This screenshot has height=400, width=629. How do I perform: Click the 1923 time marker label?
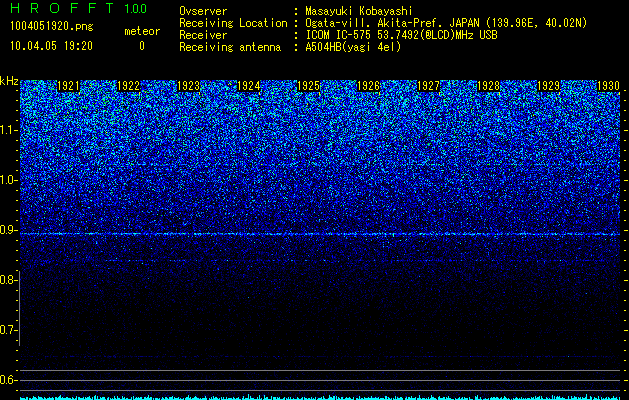188,86
